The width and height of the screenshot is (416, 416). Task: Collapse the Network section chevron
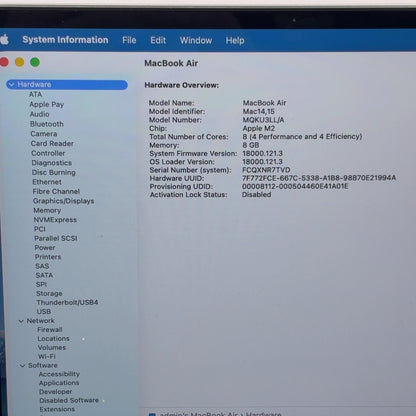(21, 321)
